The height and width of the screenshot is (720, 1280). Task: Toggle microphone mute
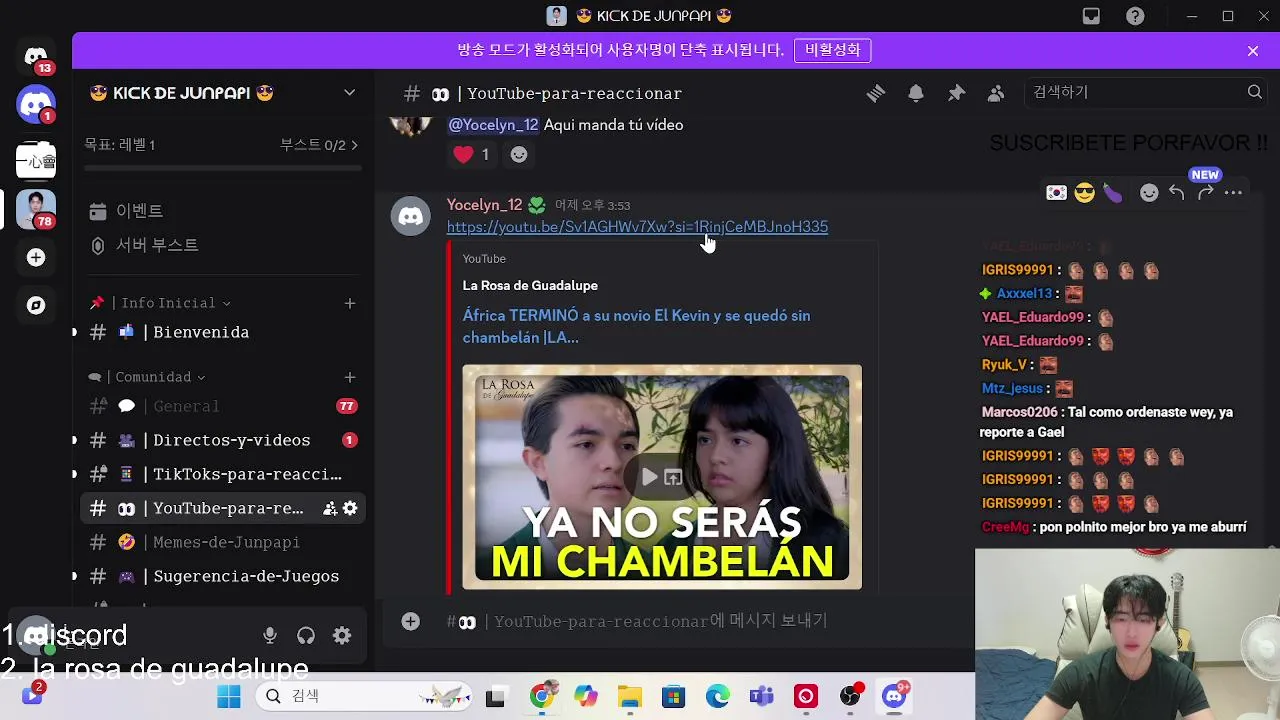pyautogui.click(x=270, y=635)
